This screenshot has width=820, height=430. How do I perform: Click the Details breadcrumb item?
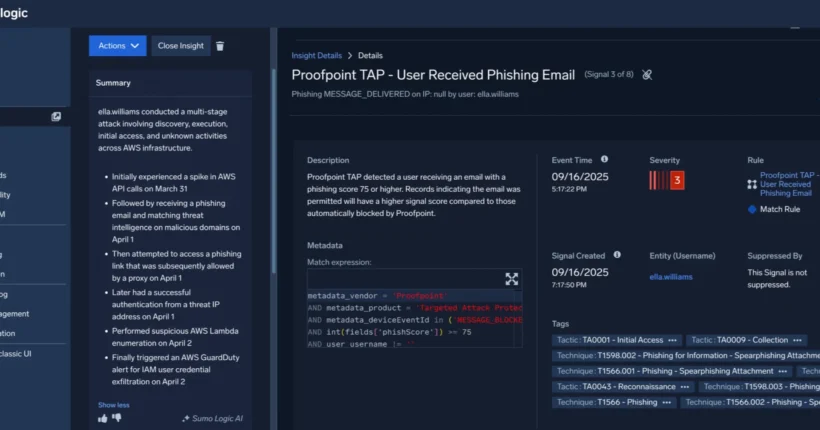(370, 55)
